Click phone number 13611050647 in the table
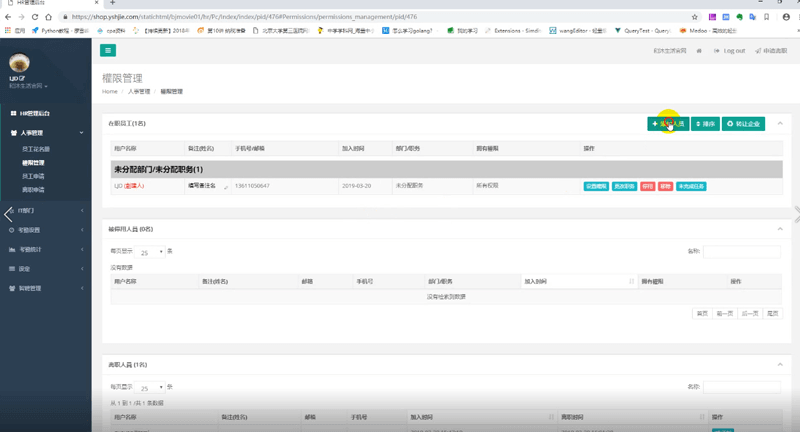This screenshot has width=800, height=432. pos(252,186)
